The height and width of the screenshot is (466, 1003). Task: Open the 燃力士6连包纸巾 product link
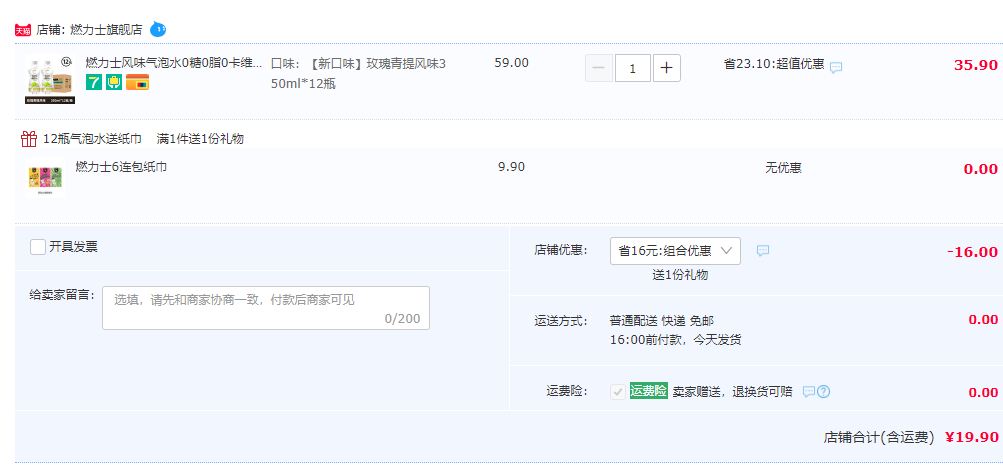pos(121,167)
